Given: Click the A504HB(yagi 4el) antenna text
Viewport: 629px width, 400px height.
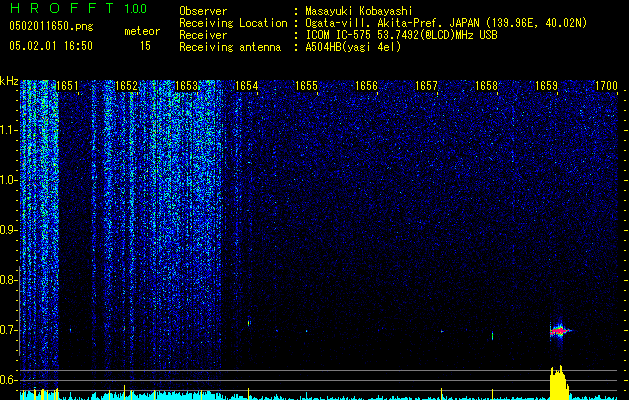Looking at the screenshot, I should point(353,47).
